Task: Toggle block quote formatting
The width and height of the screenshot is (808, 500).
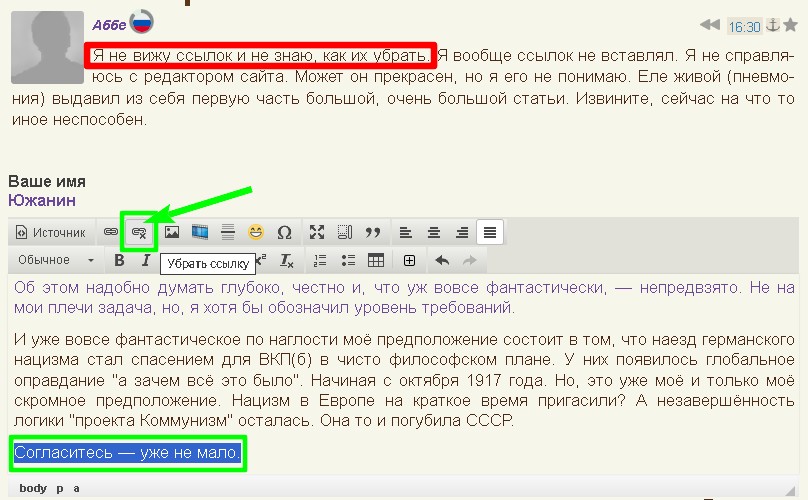Action: [374, 232]
